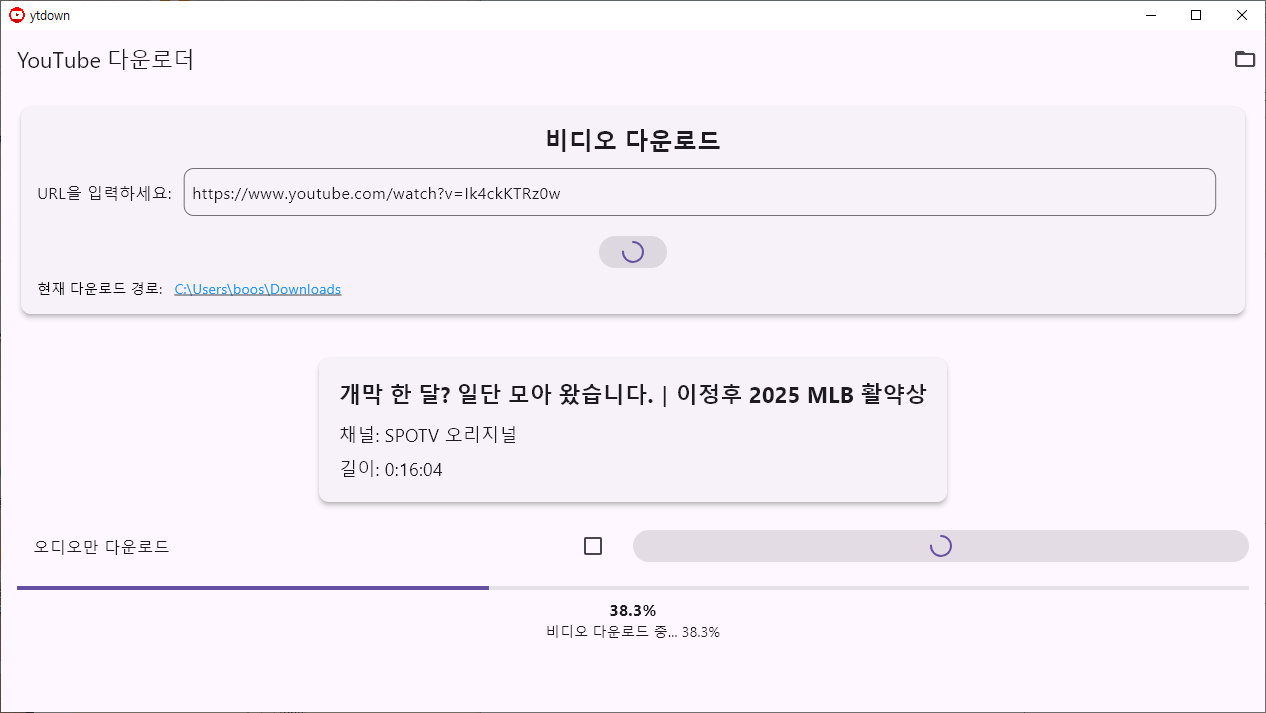The image size is (1266, 713).
Task: Open the C:\Users\boos\Downloads path link
Action: click(x=258, y=289)
